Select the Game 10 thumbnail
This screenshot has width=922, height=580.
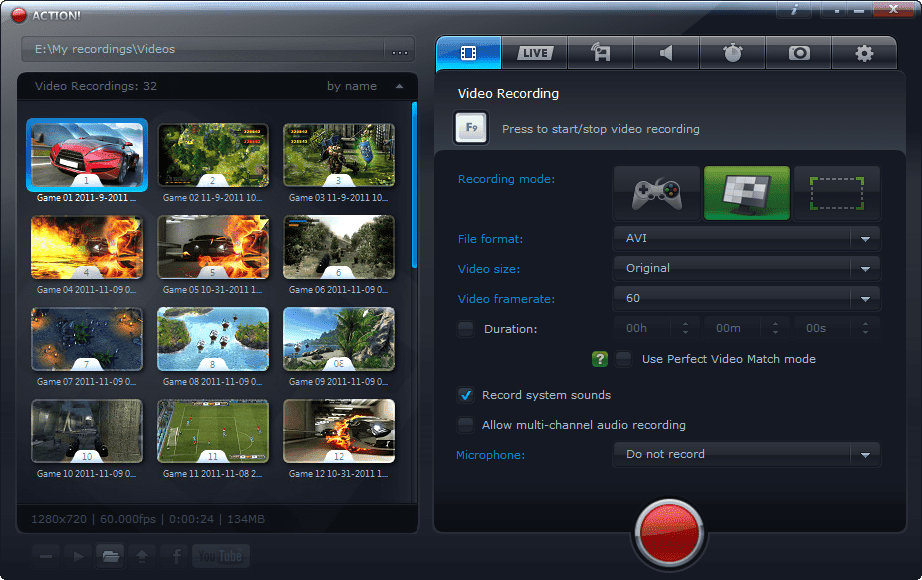(86, 431)
